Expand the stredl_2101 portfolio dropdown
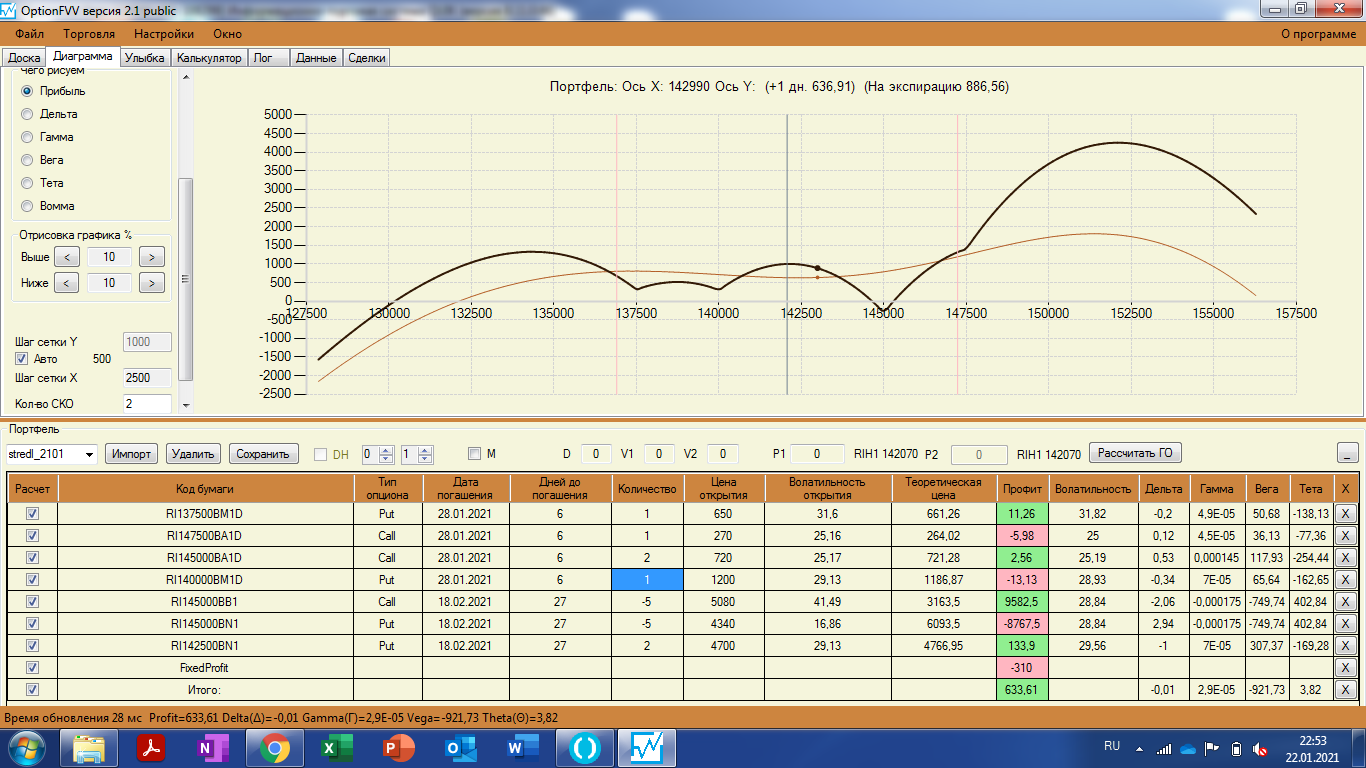This screenshot has width=1366, height=768. [89, 454]
